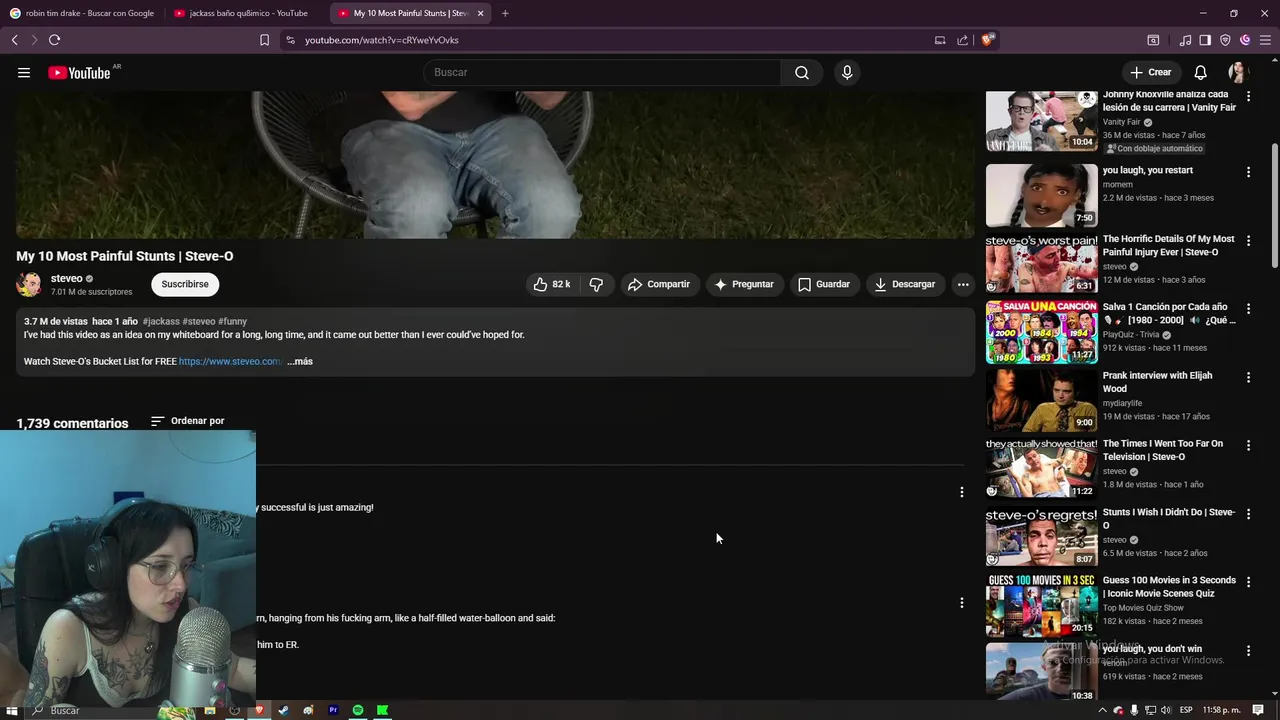The height and width of the screenshot is (720, 1280).
Task: Click the Crear button
Action: coord(1151,72)
